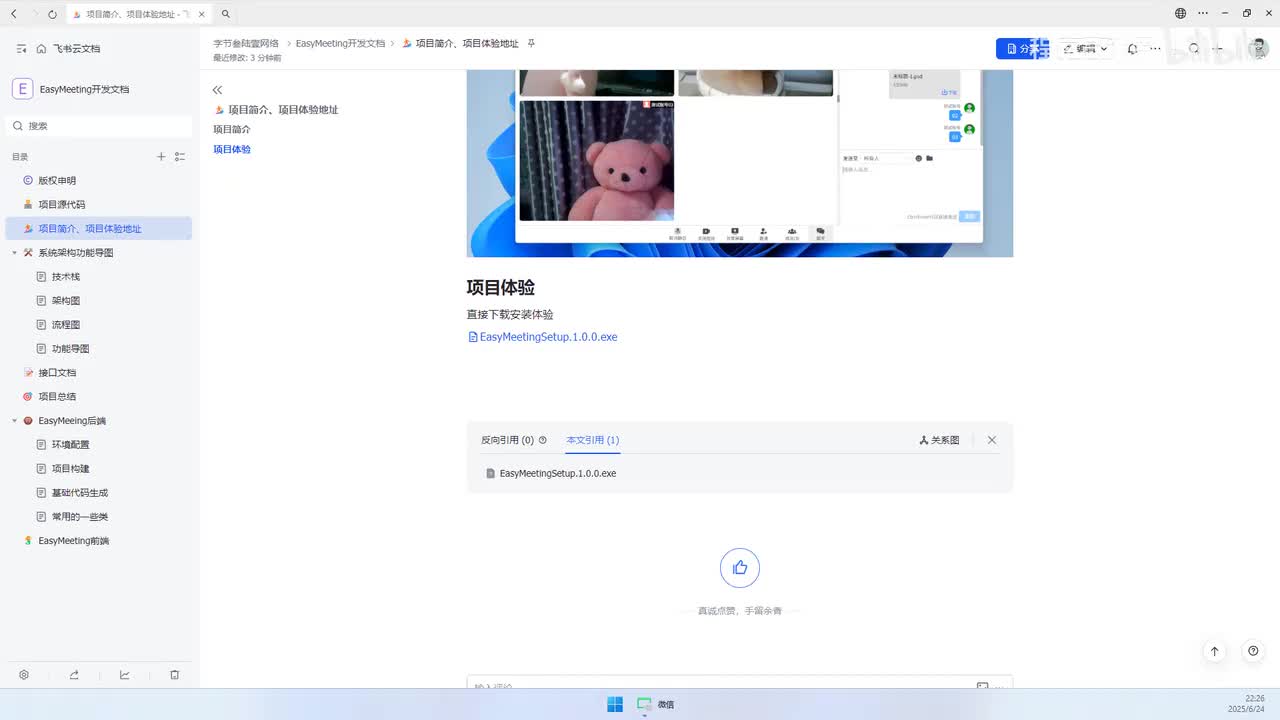Select the browser tab 项目简介、项目体验地址
Image resolution: width=1280 pixels, height=720 pixels.
coord(138,14)
